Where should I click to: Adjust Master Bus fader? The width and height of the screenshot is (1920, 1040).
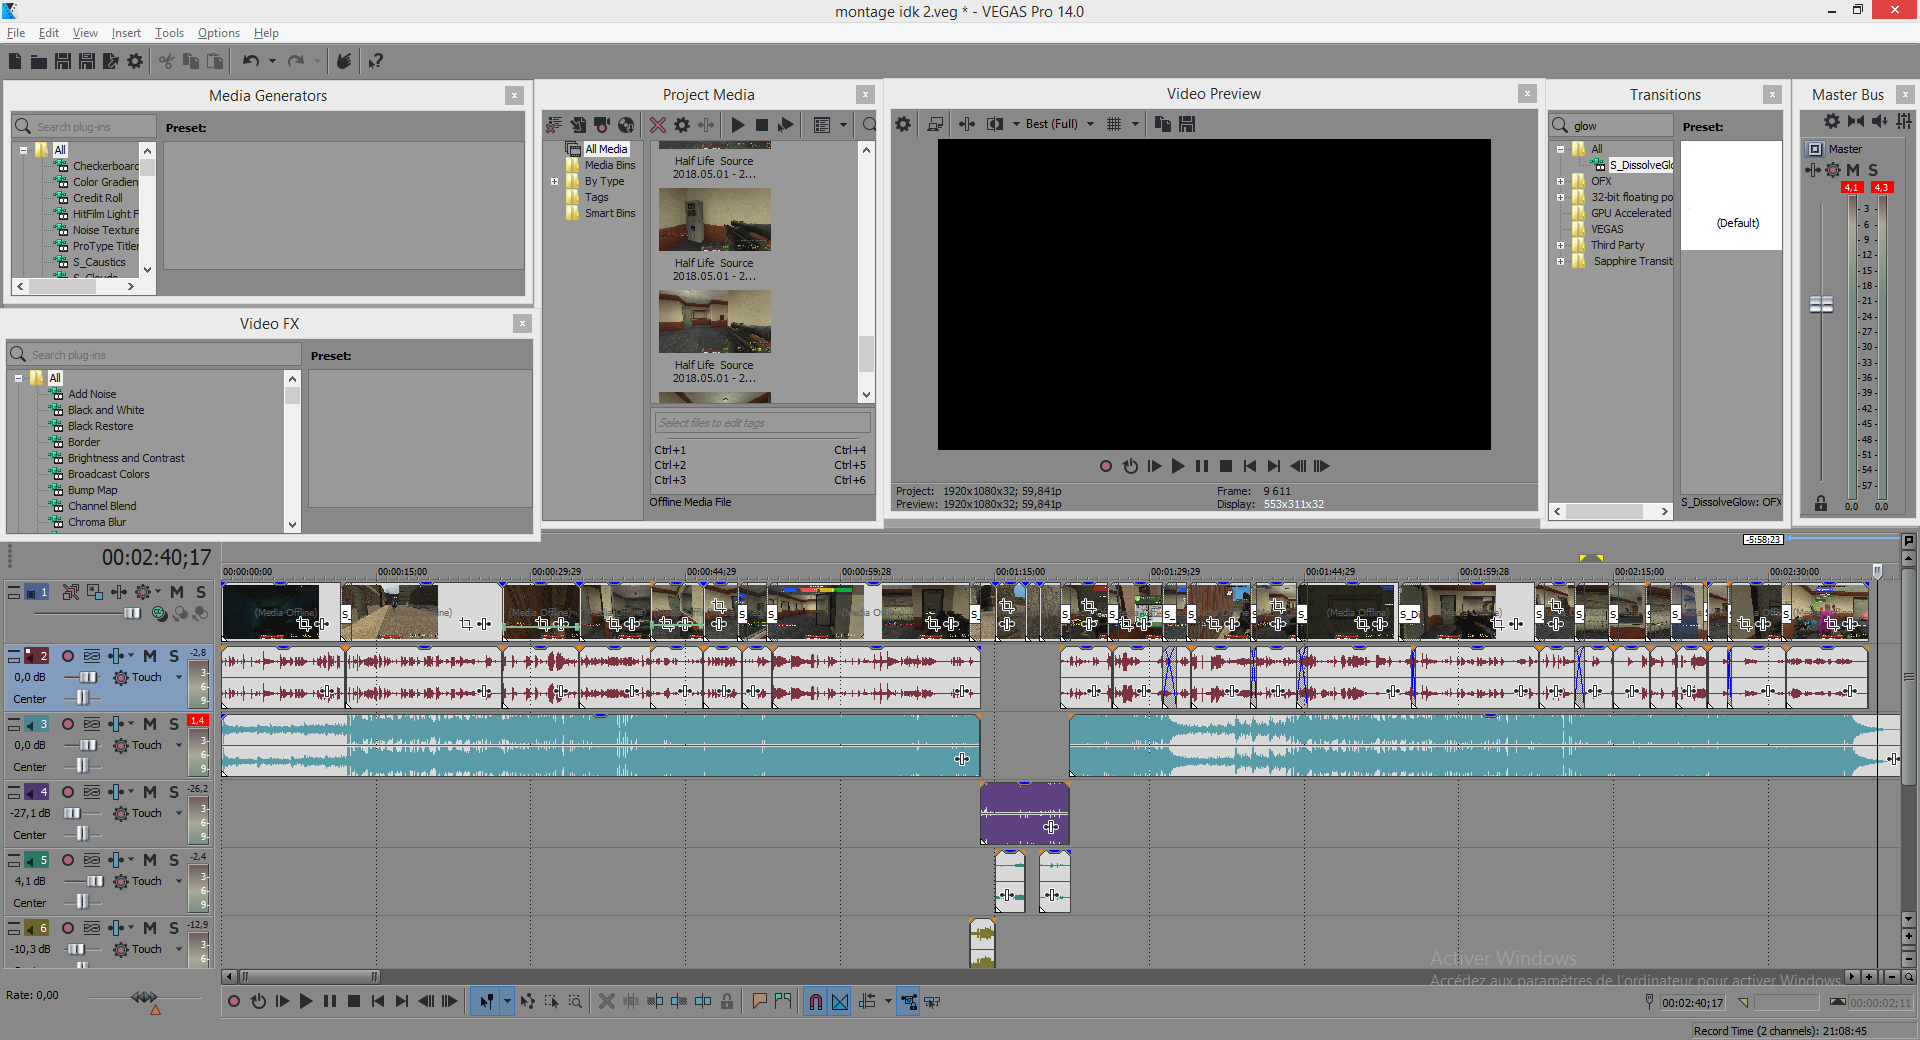[x=1822, y=304]
